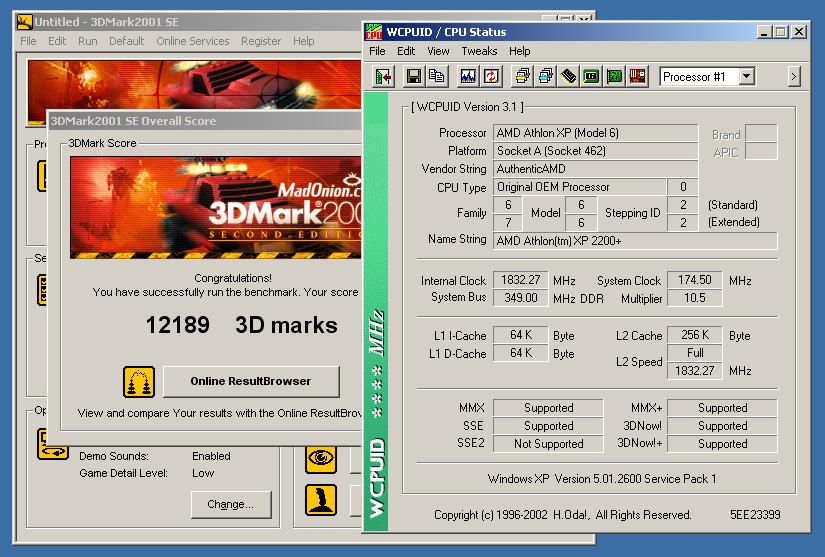Click the 3DMark2001 SE Overall Score title bar
The width and height of the screenshot is (825, 557).
[x=205, y=121]
